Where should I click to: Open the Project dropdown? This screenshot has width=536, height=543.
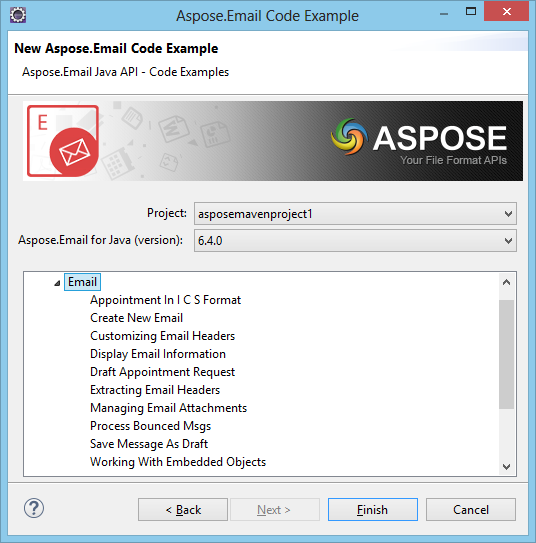click(355, 214)
